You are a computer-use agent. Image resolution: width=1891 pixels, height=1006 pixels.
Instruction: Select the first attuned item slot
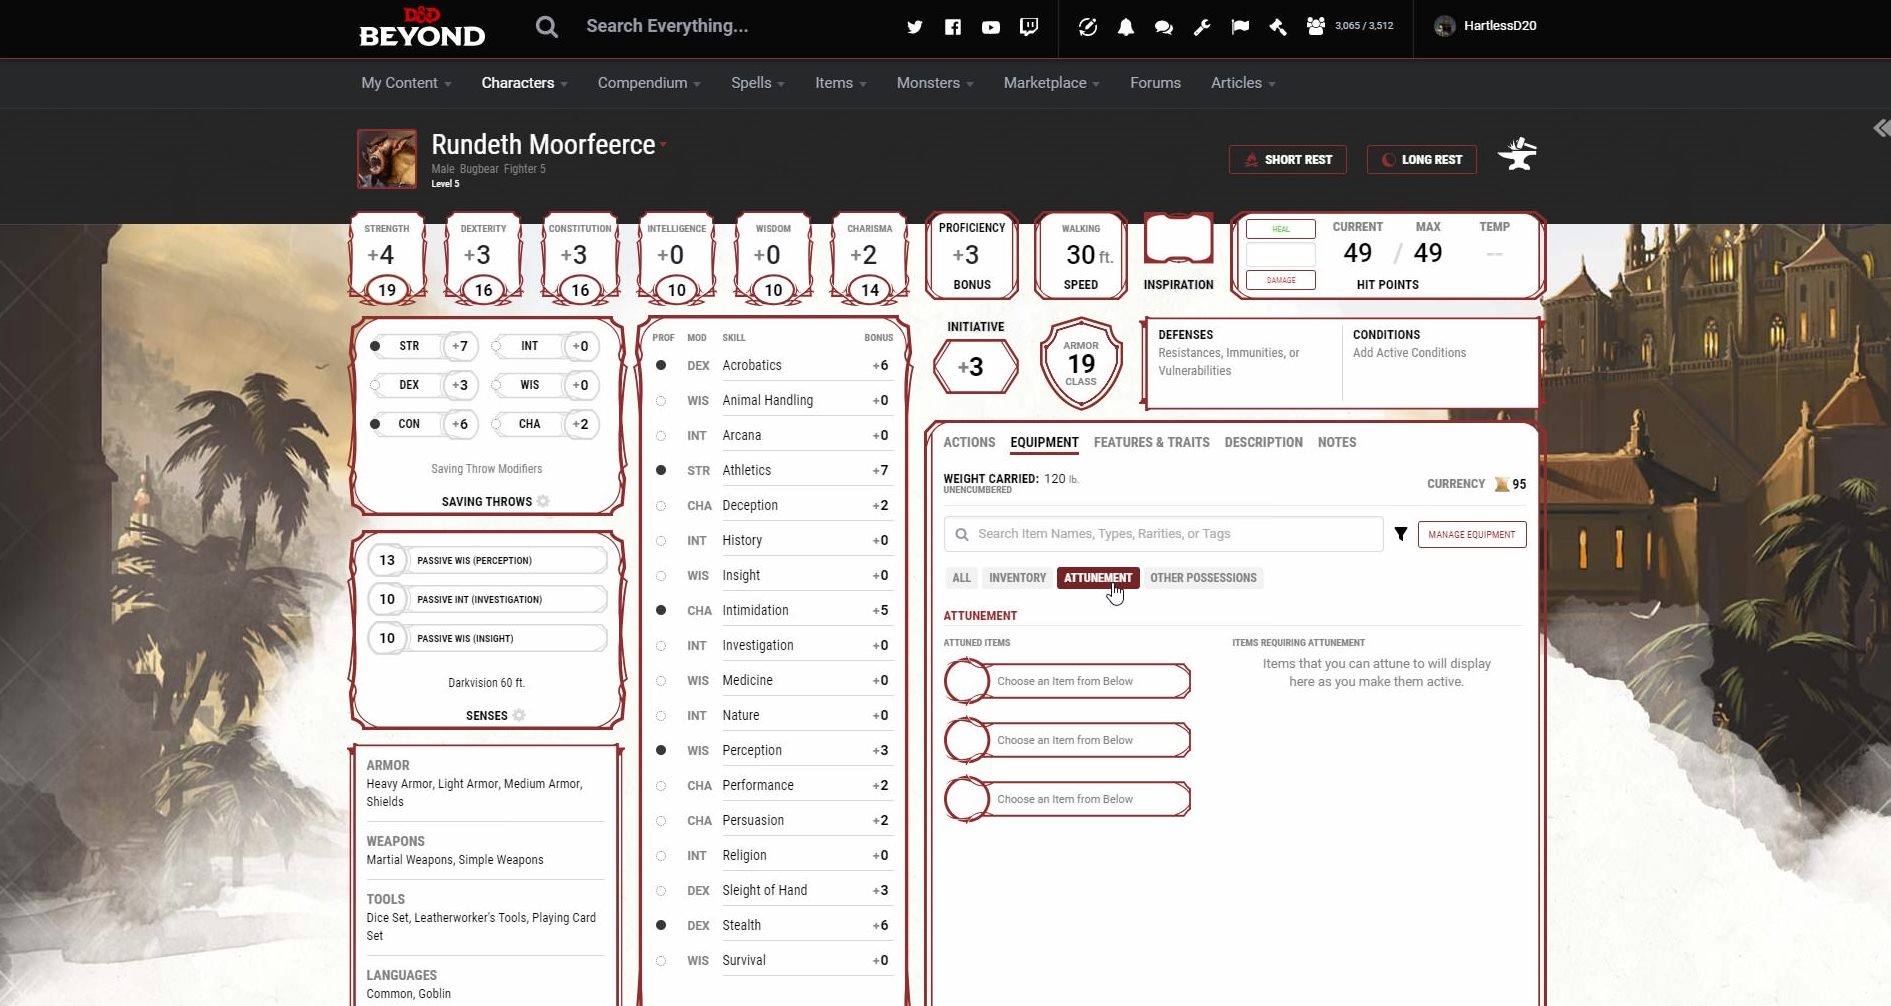coord(1067,681)
